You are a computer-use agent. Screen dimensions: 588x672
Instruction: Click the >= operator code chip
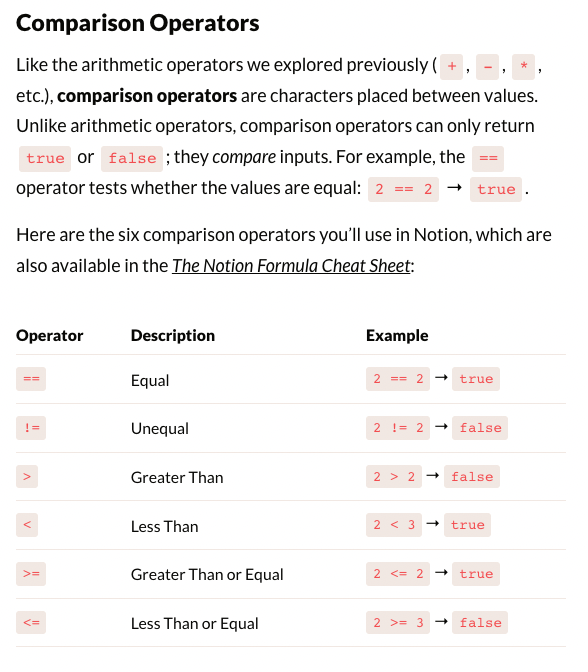[x=31, y=574]
